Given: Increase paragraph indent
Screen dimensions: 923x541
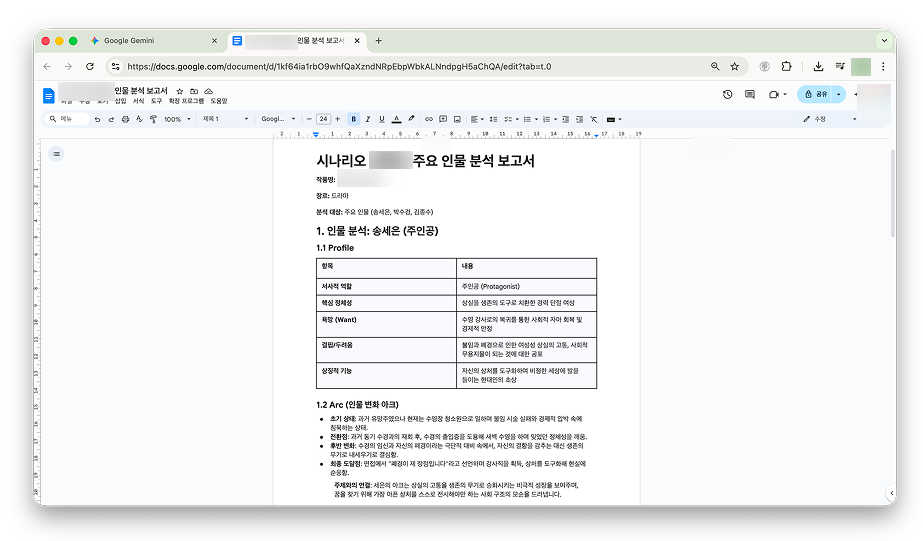Looking at the screenshot, I should click(579, 119).
